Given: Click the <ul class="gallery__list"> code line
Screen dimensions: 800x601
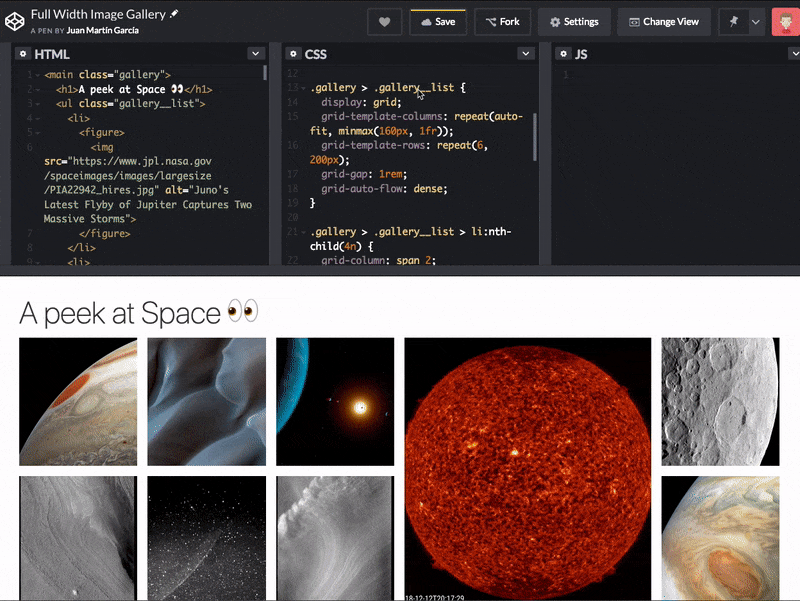Looking at the screenshot, I should (131, 104).
